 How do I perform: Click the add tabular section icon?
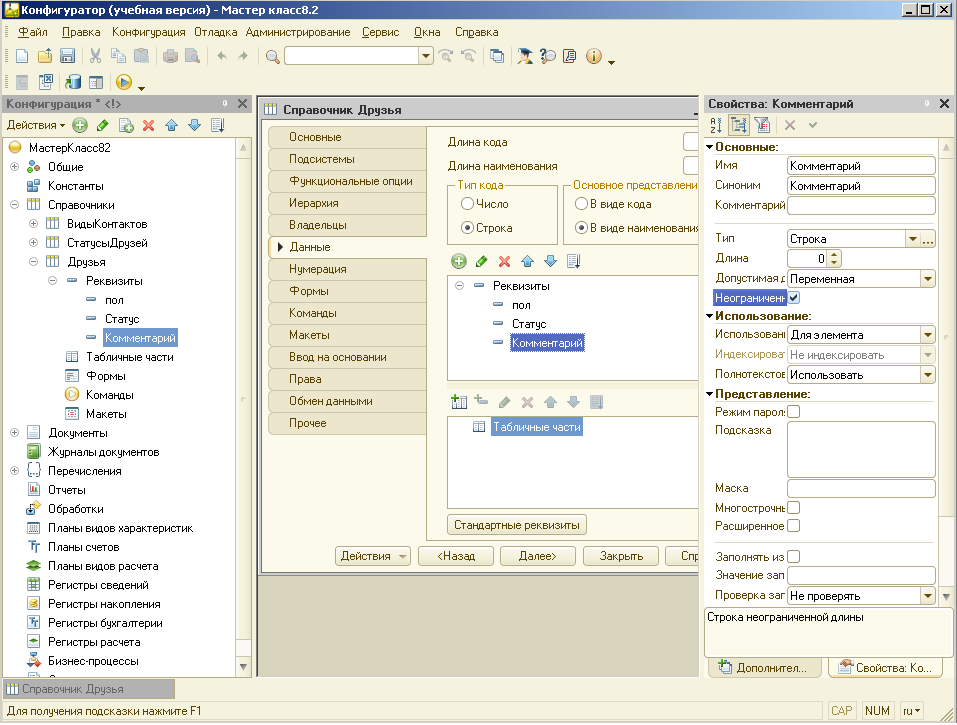point(459,402)
